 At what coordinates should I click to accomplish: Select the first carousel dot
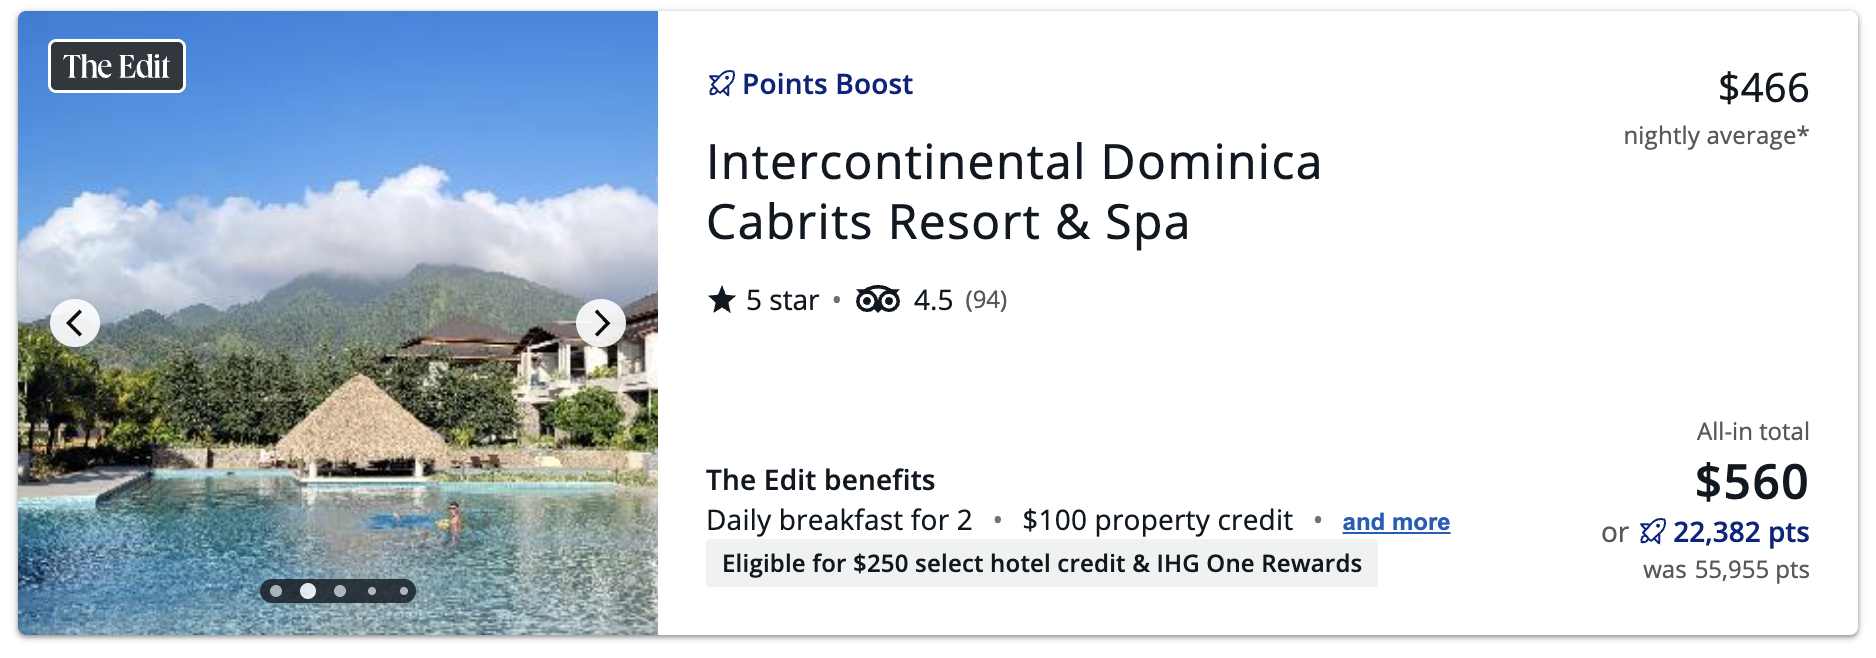coord(276,591)
